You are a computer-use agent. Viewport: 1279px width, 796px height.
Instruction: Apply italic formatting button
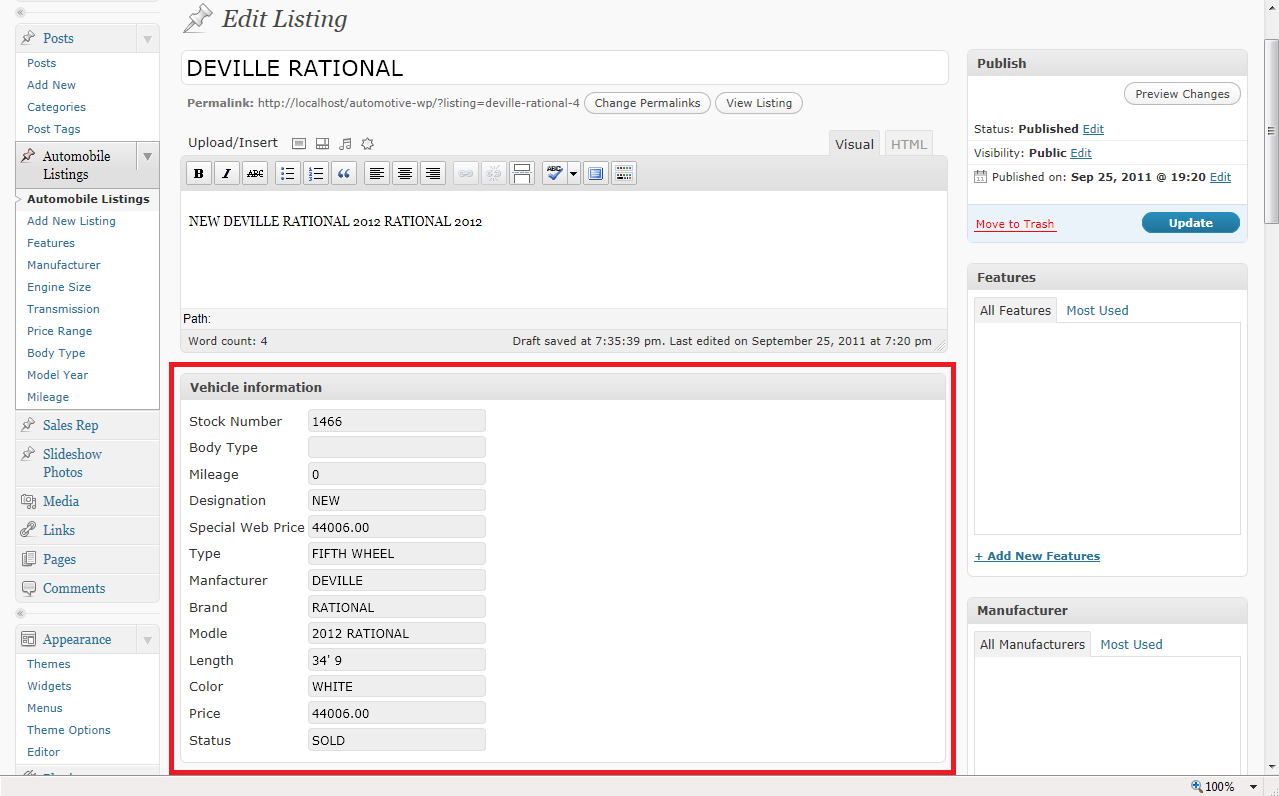point(227,174)
